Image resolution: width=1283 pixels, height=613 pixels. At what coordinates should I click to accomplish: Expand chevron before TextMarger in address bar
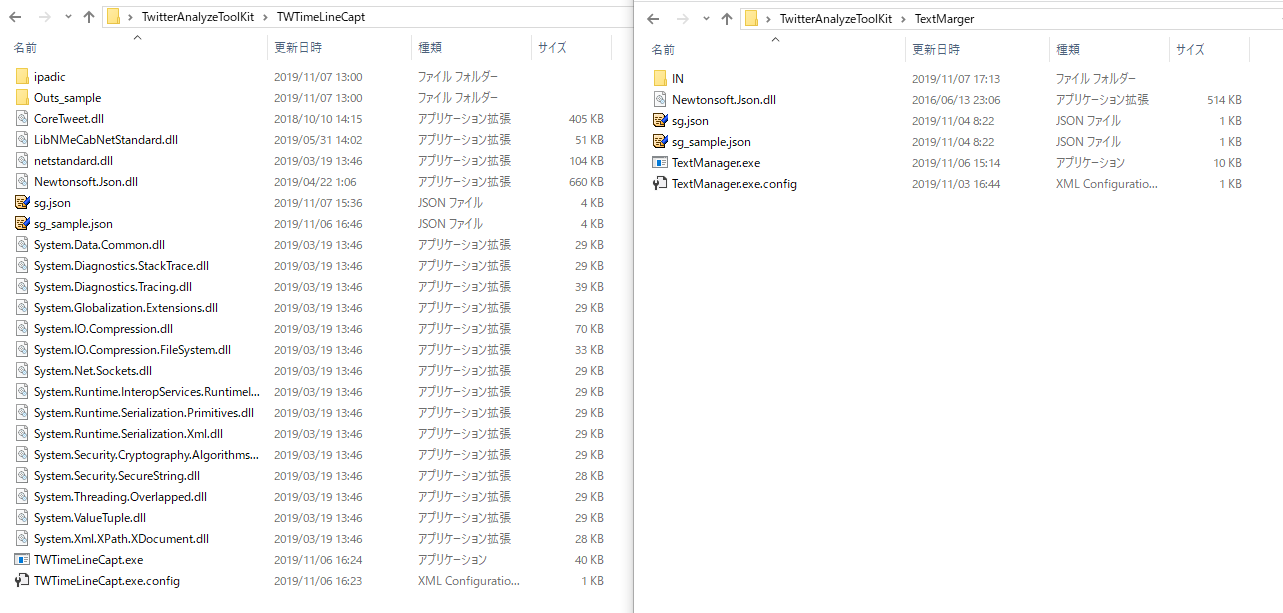point(903,18)
